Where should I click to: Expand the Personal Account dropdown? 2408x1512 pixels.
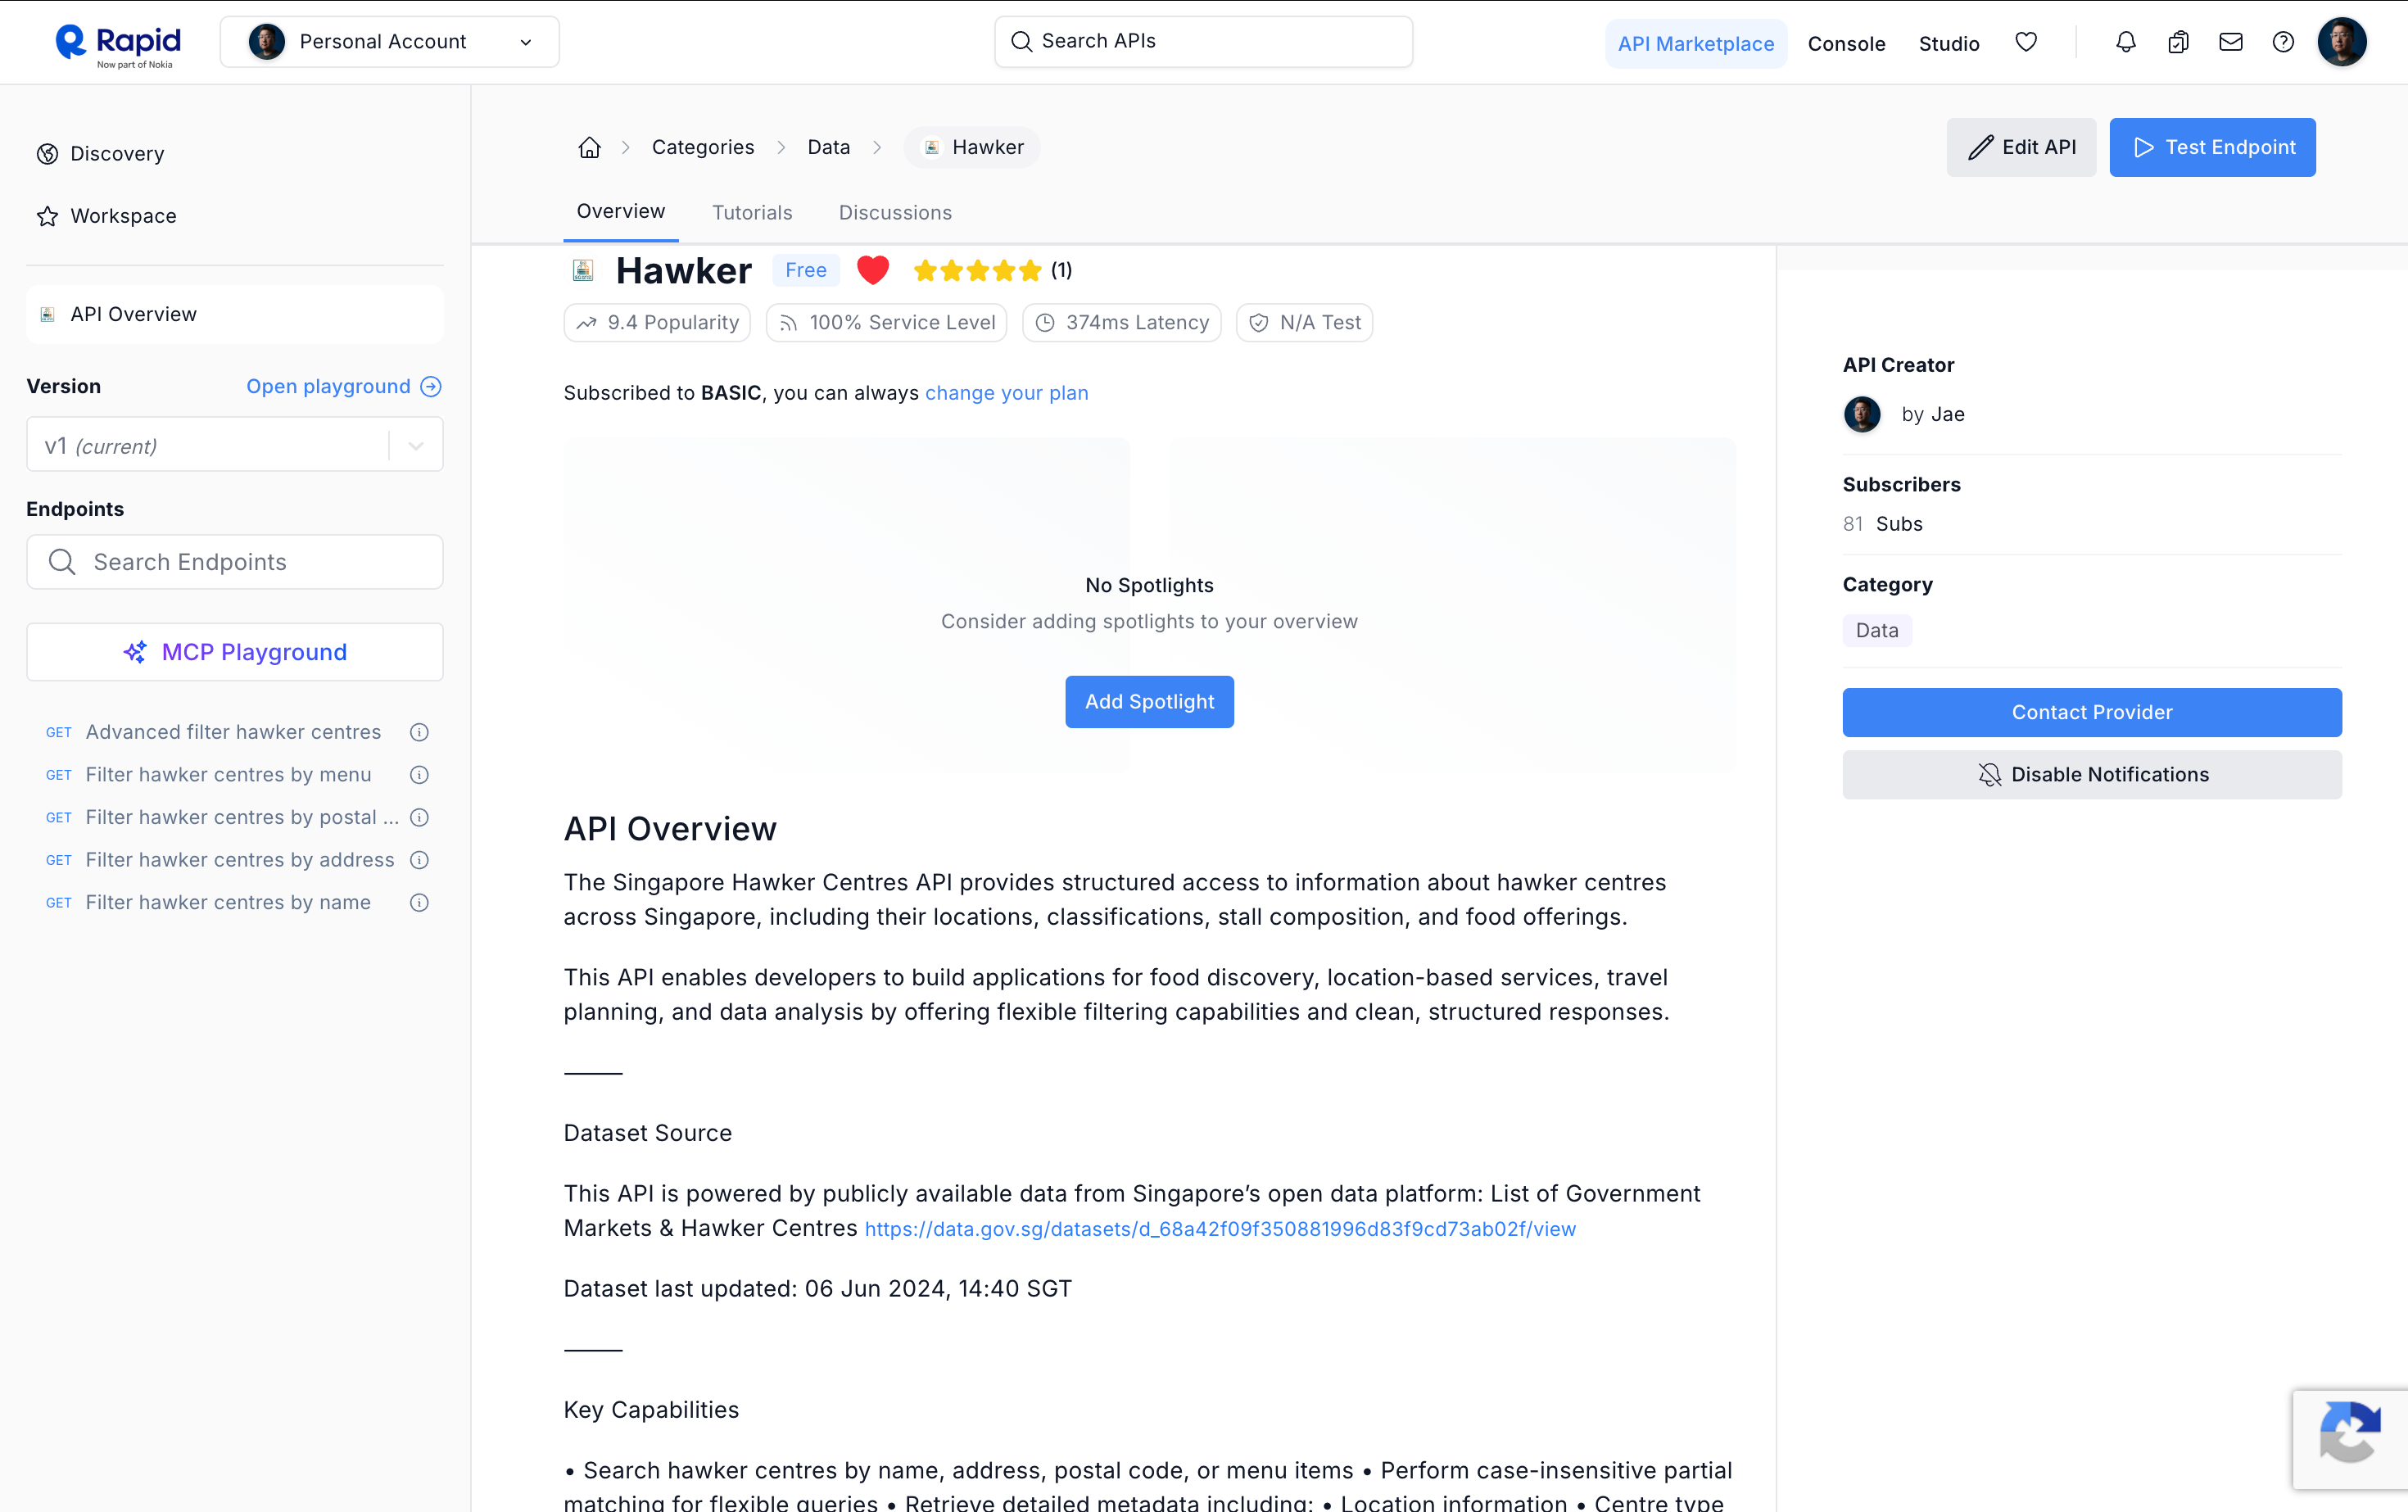(x=389, y=42)
